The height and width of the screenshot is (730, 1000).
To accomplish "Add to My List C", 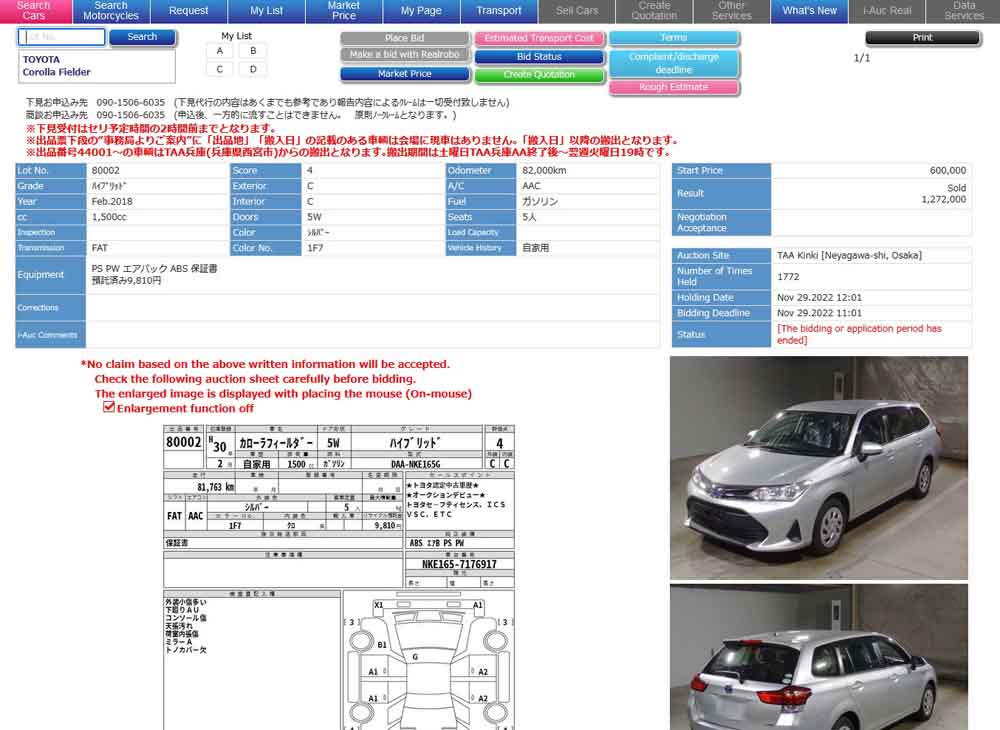I will pyautogui.click(x=220, y=69).
